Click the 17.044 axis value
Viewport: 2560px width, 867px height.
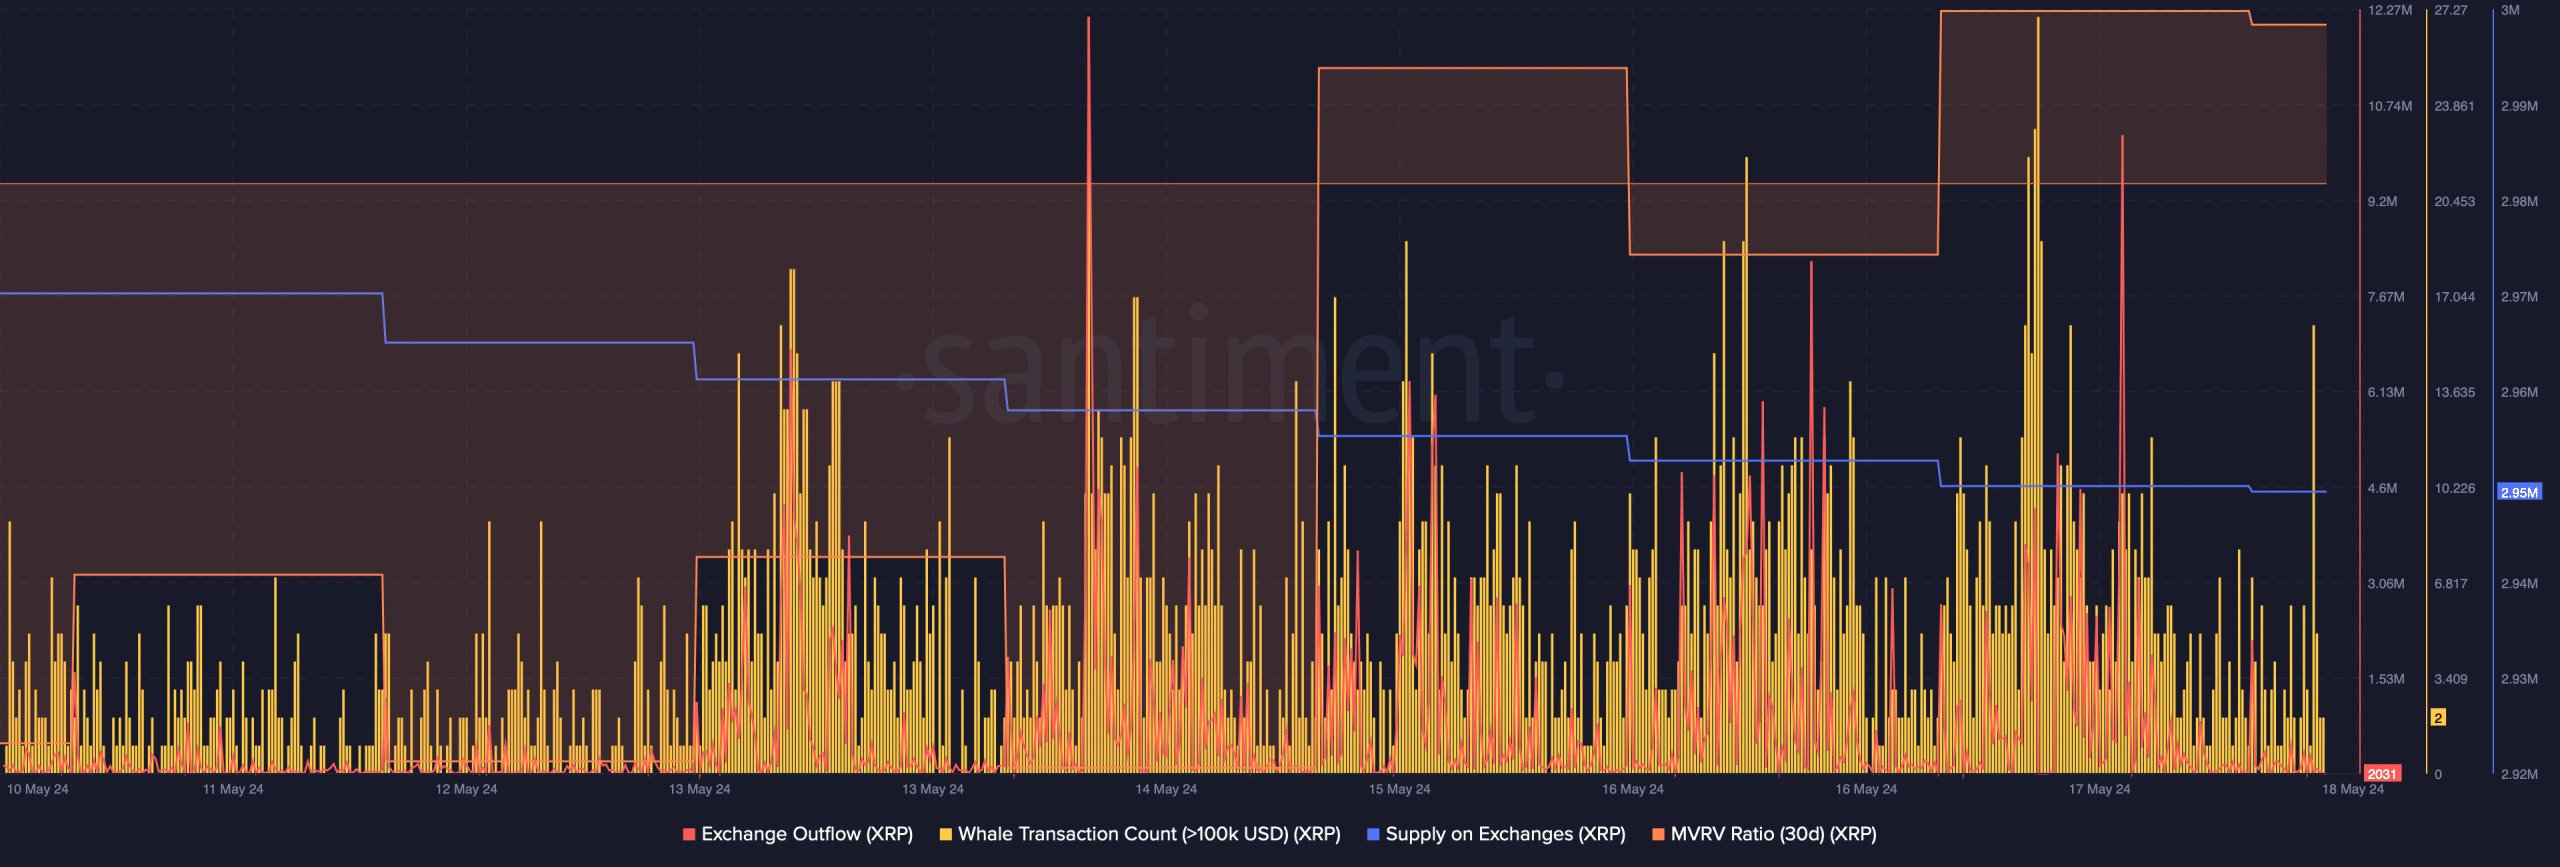point(2454,297)
